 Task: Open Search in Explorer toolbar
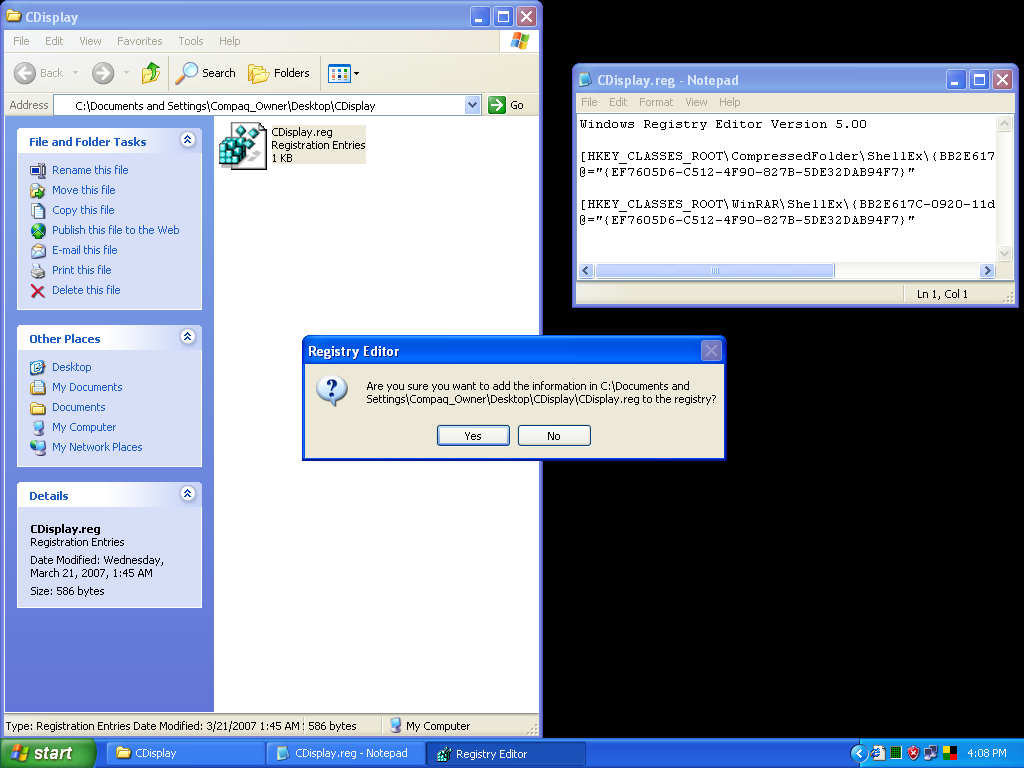[206, 73]
